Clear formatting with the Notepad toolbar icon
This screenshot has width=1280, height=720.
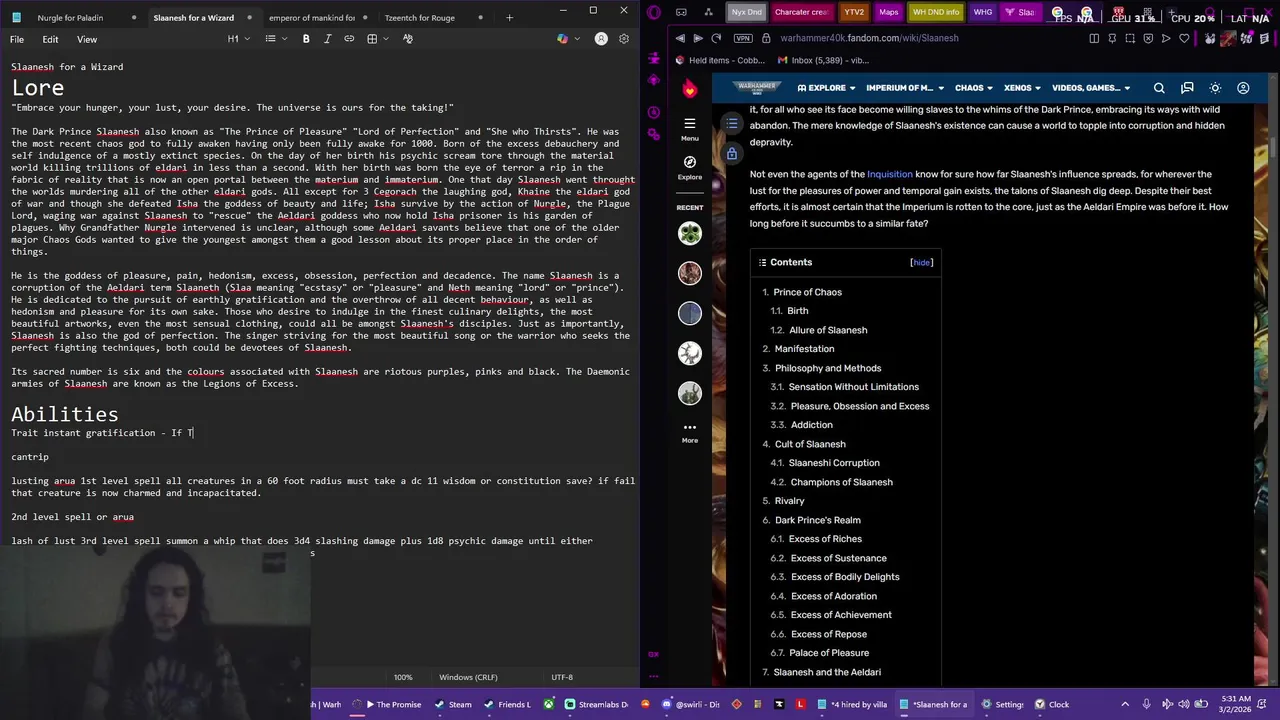tap(407, 39)
